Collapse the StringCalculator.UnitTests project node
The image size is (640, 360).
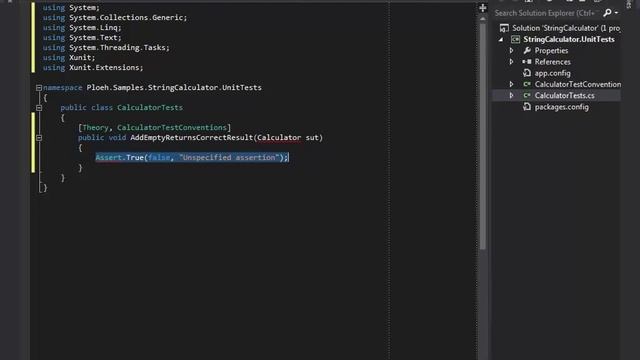pos(501,40)
